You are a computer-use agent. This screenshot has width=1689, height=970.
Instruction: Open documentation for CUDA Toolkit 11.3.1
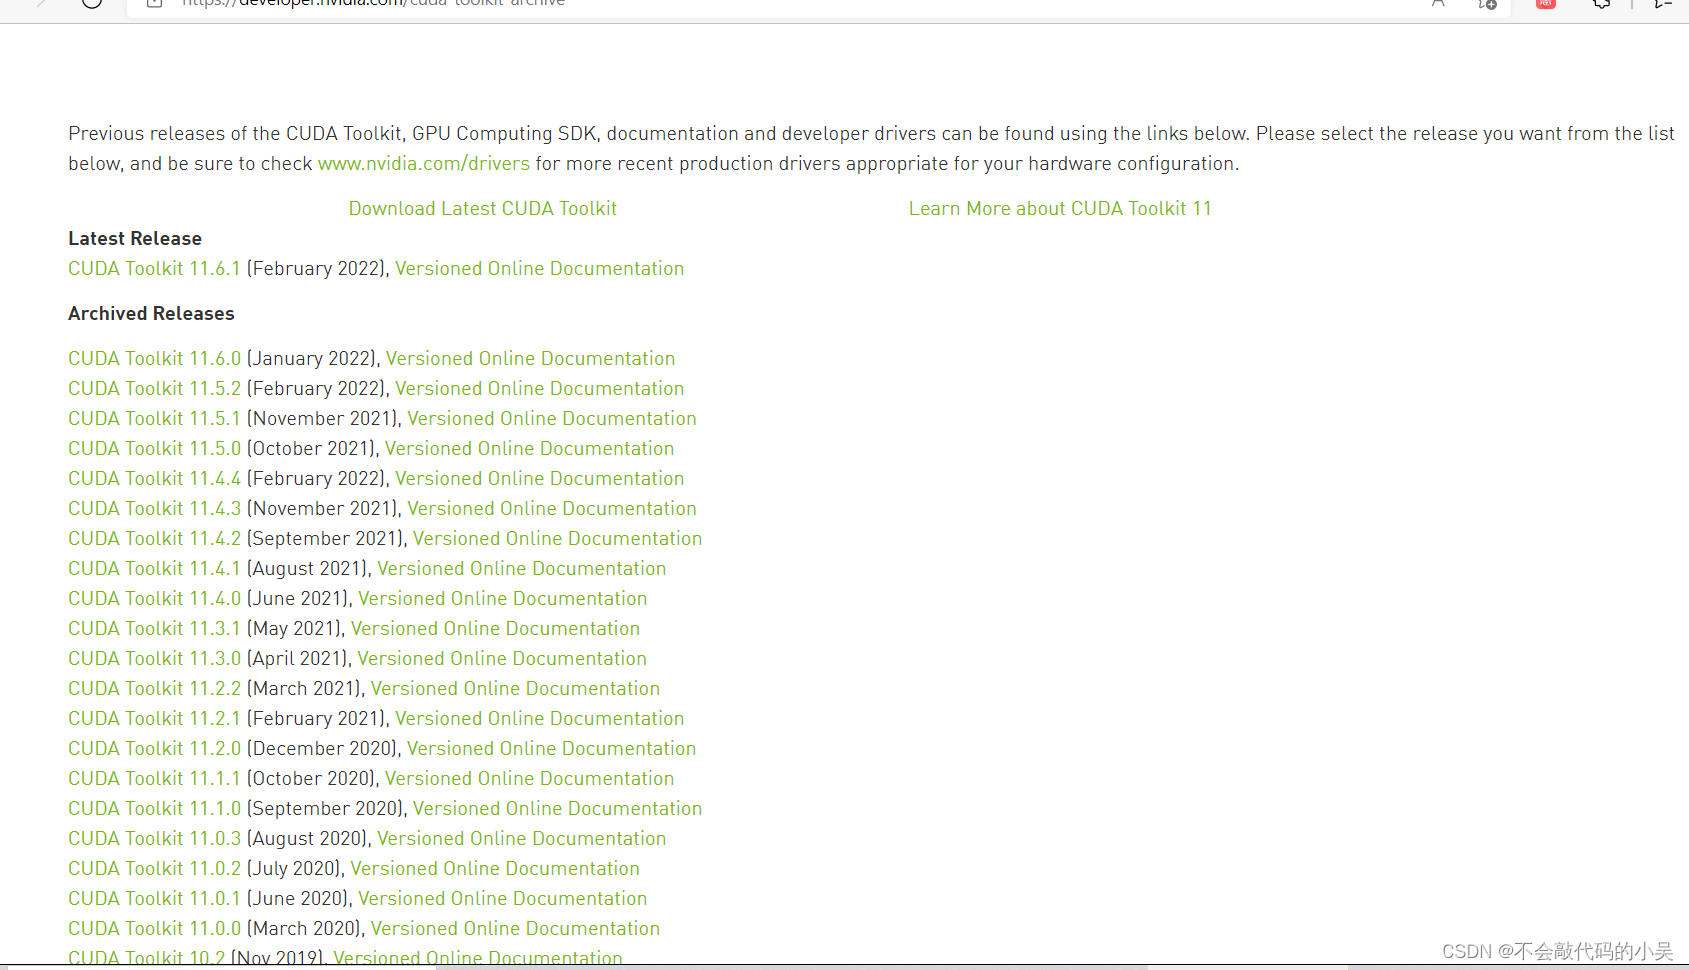496,629
